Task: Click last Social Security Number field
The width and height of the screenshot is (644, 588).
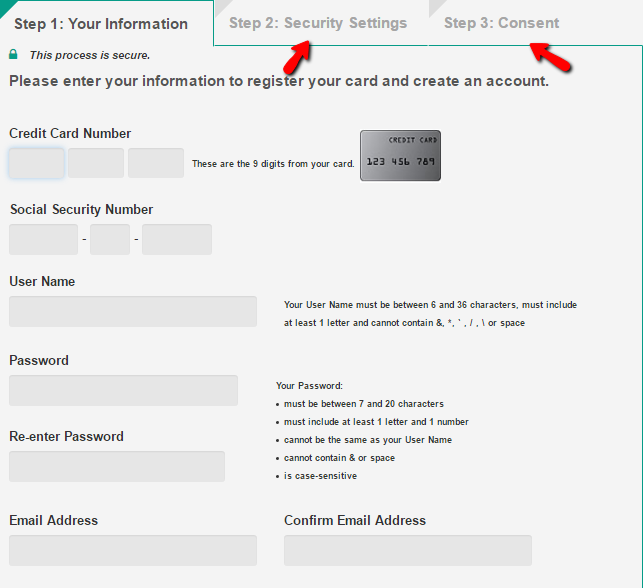Action: click(177, 240)
